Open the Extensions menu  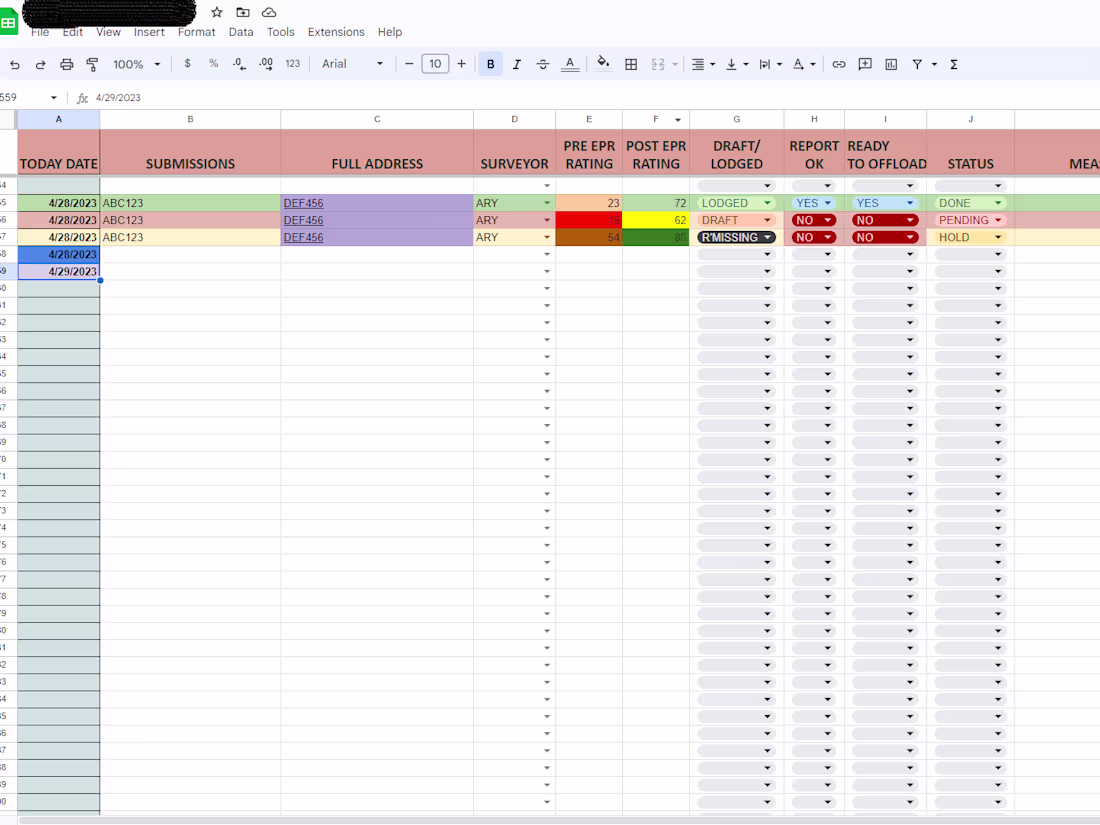336,31
